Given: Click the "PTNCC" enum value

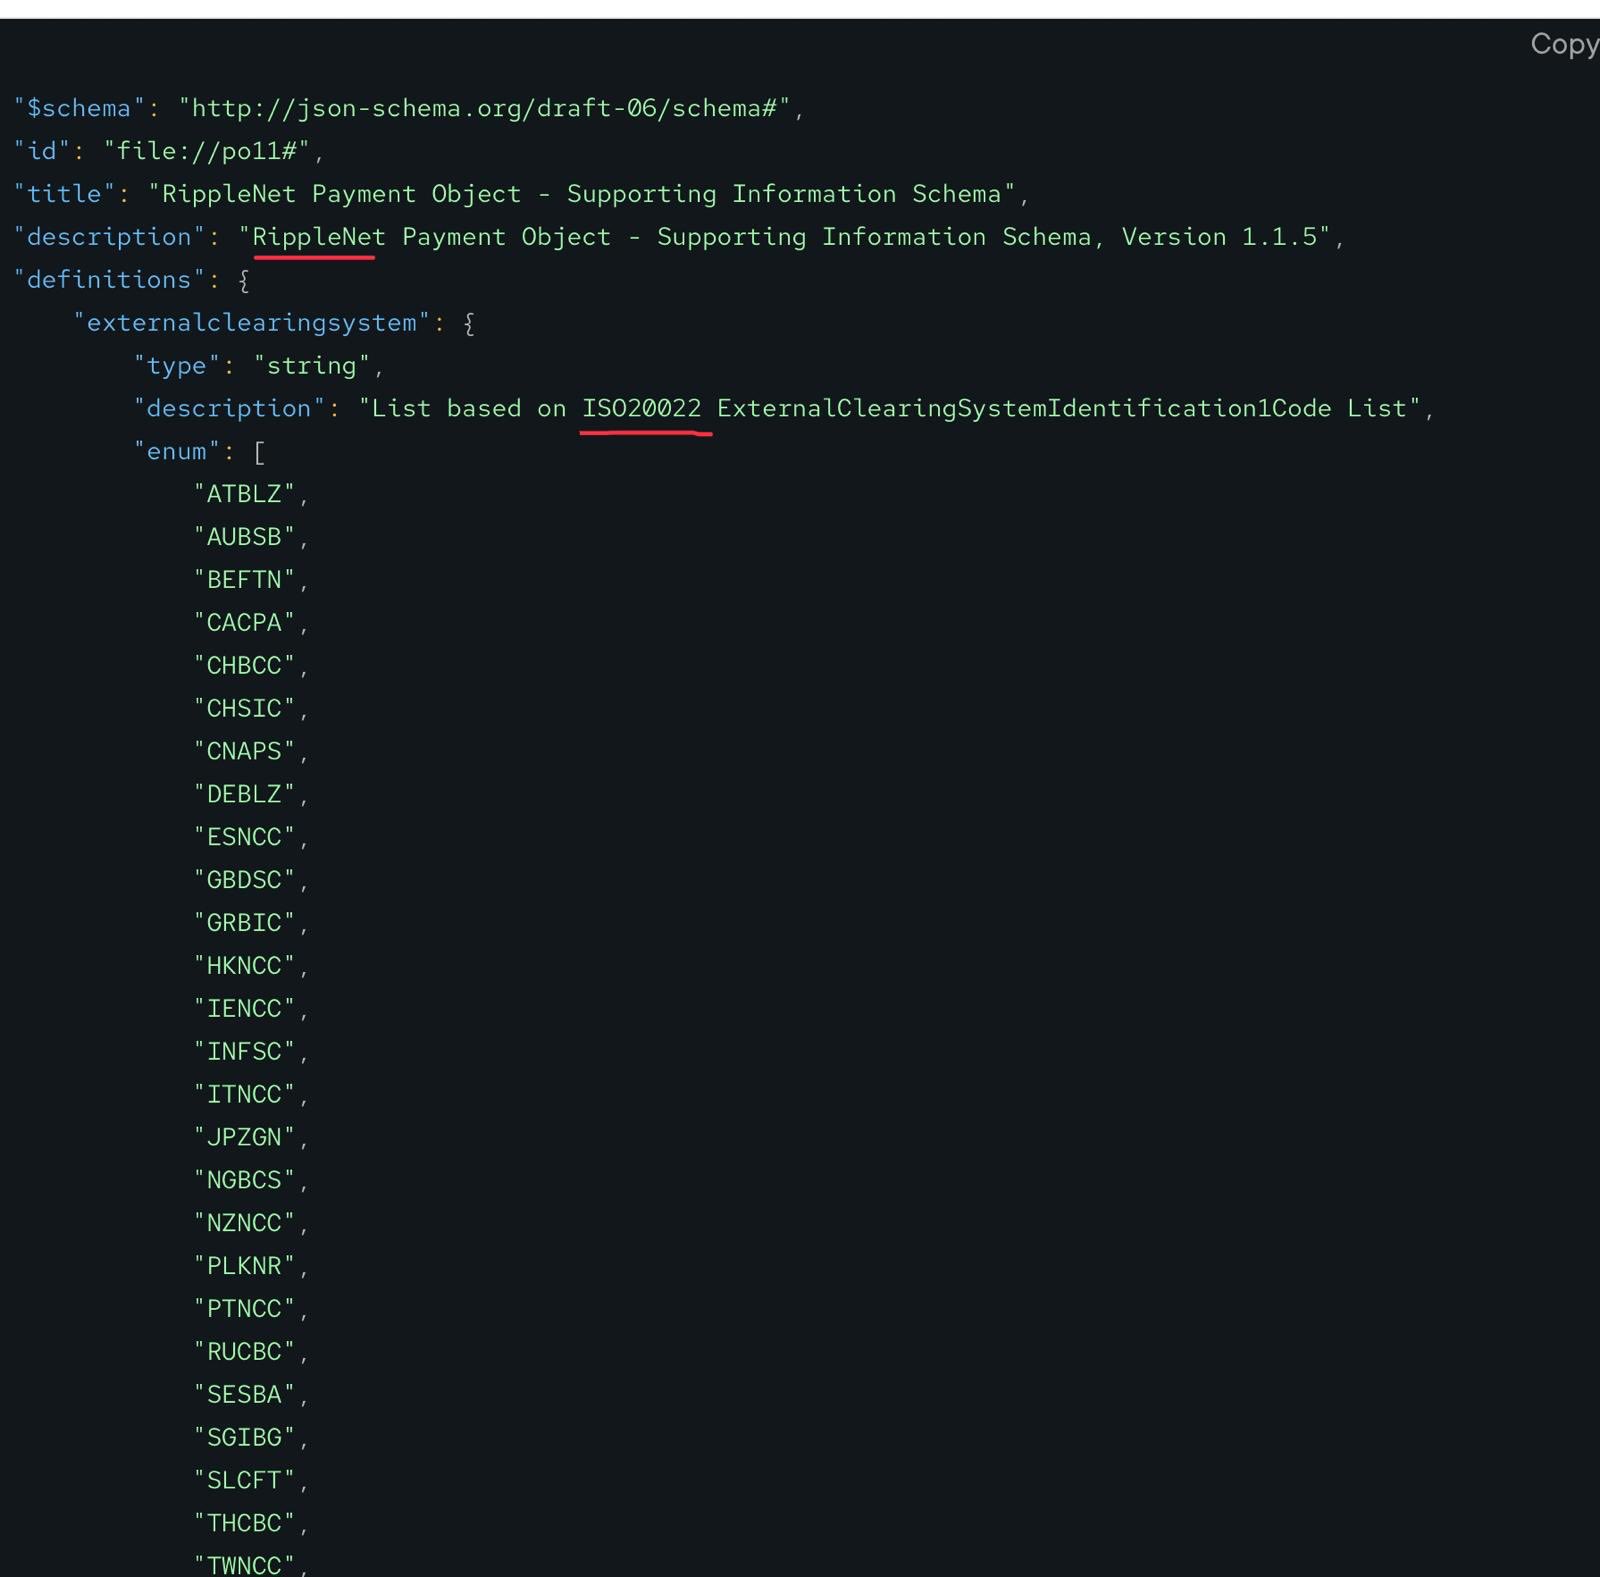Looking at the screenshot, I should pos(245,1309).
